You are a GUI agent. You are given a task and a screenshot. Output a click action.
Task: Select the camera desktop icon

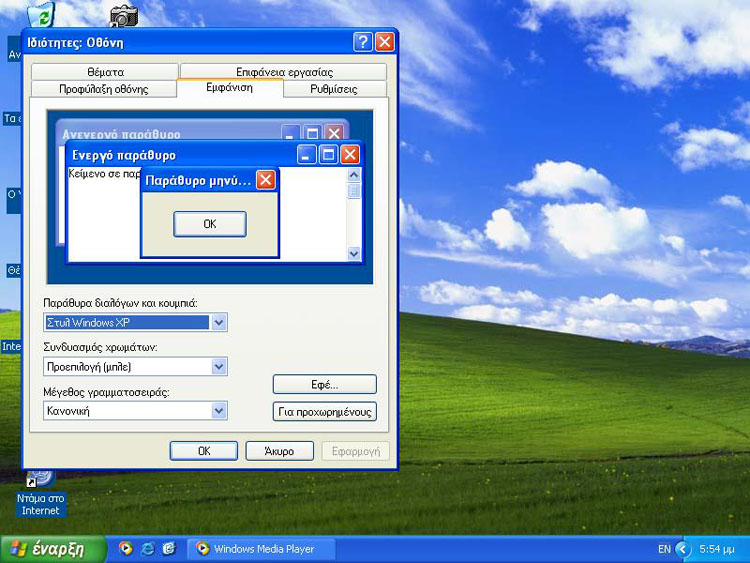124,16
